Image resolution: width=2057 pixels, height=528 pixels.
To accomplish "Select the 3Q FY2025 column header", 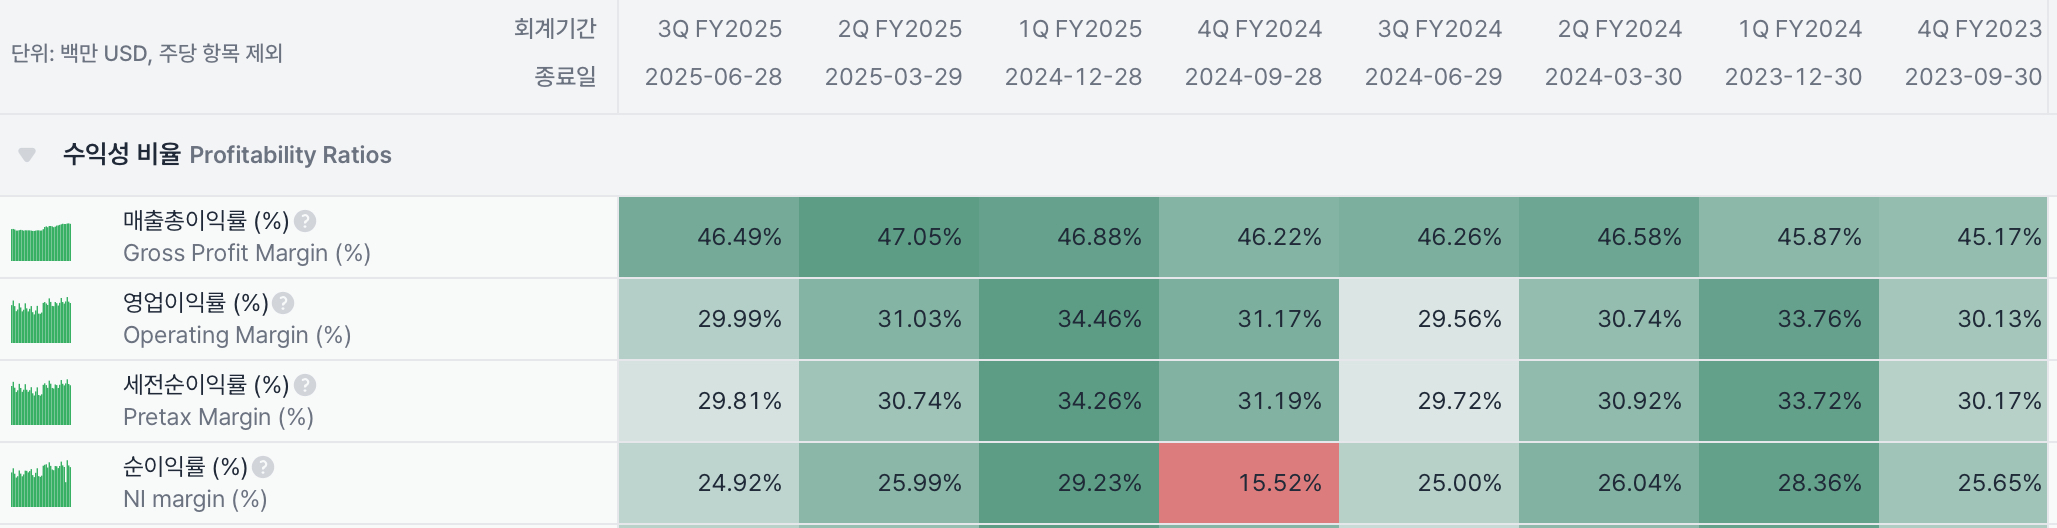I will tap(719, 29).
